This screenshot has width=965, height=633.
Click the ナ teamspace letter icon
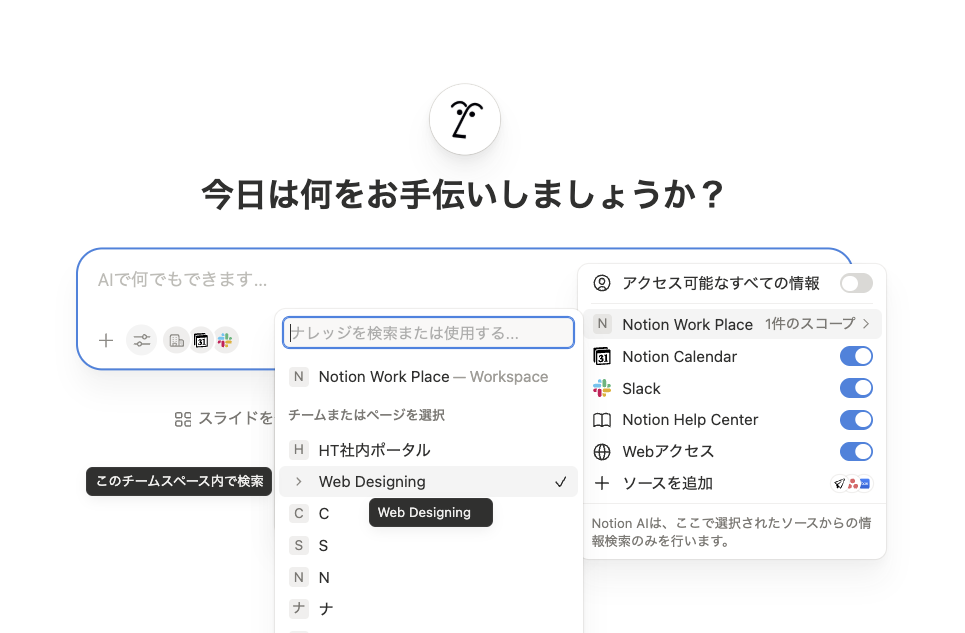tap(298, 608)
